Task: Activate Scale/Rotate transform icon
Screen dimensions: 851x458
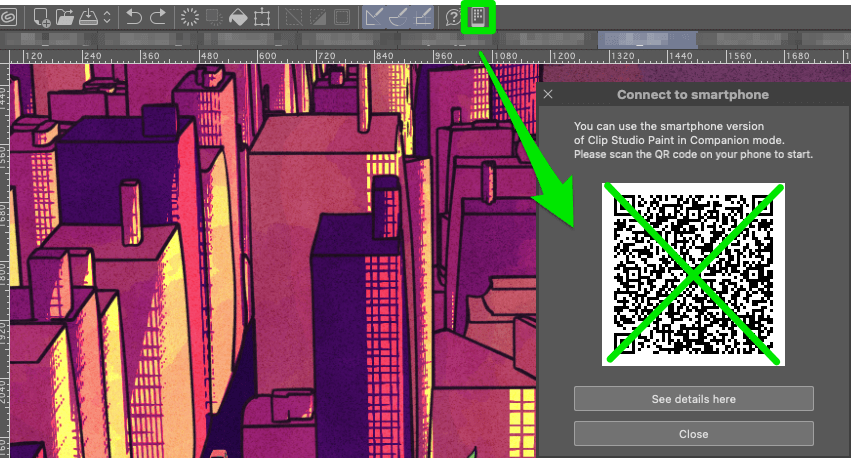Action: [262, 17]
